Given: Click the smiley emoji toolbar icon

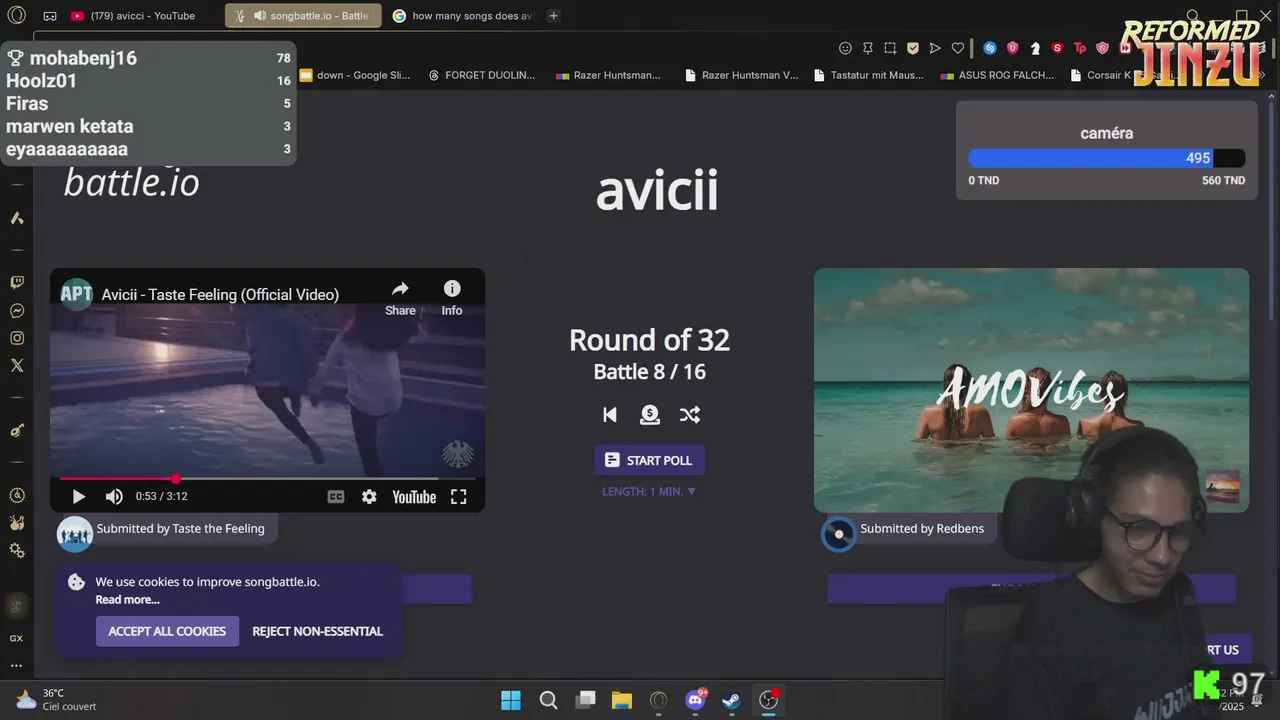Looking at the screenshot, I should coord(845,48).
